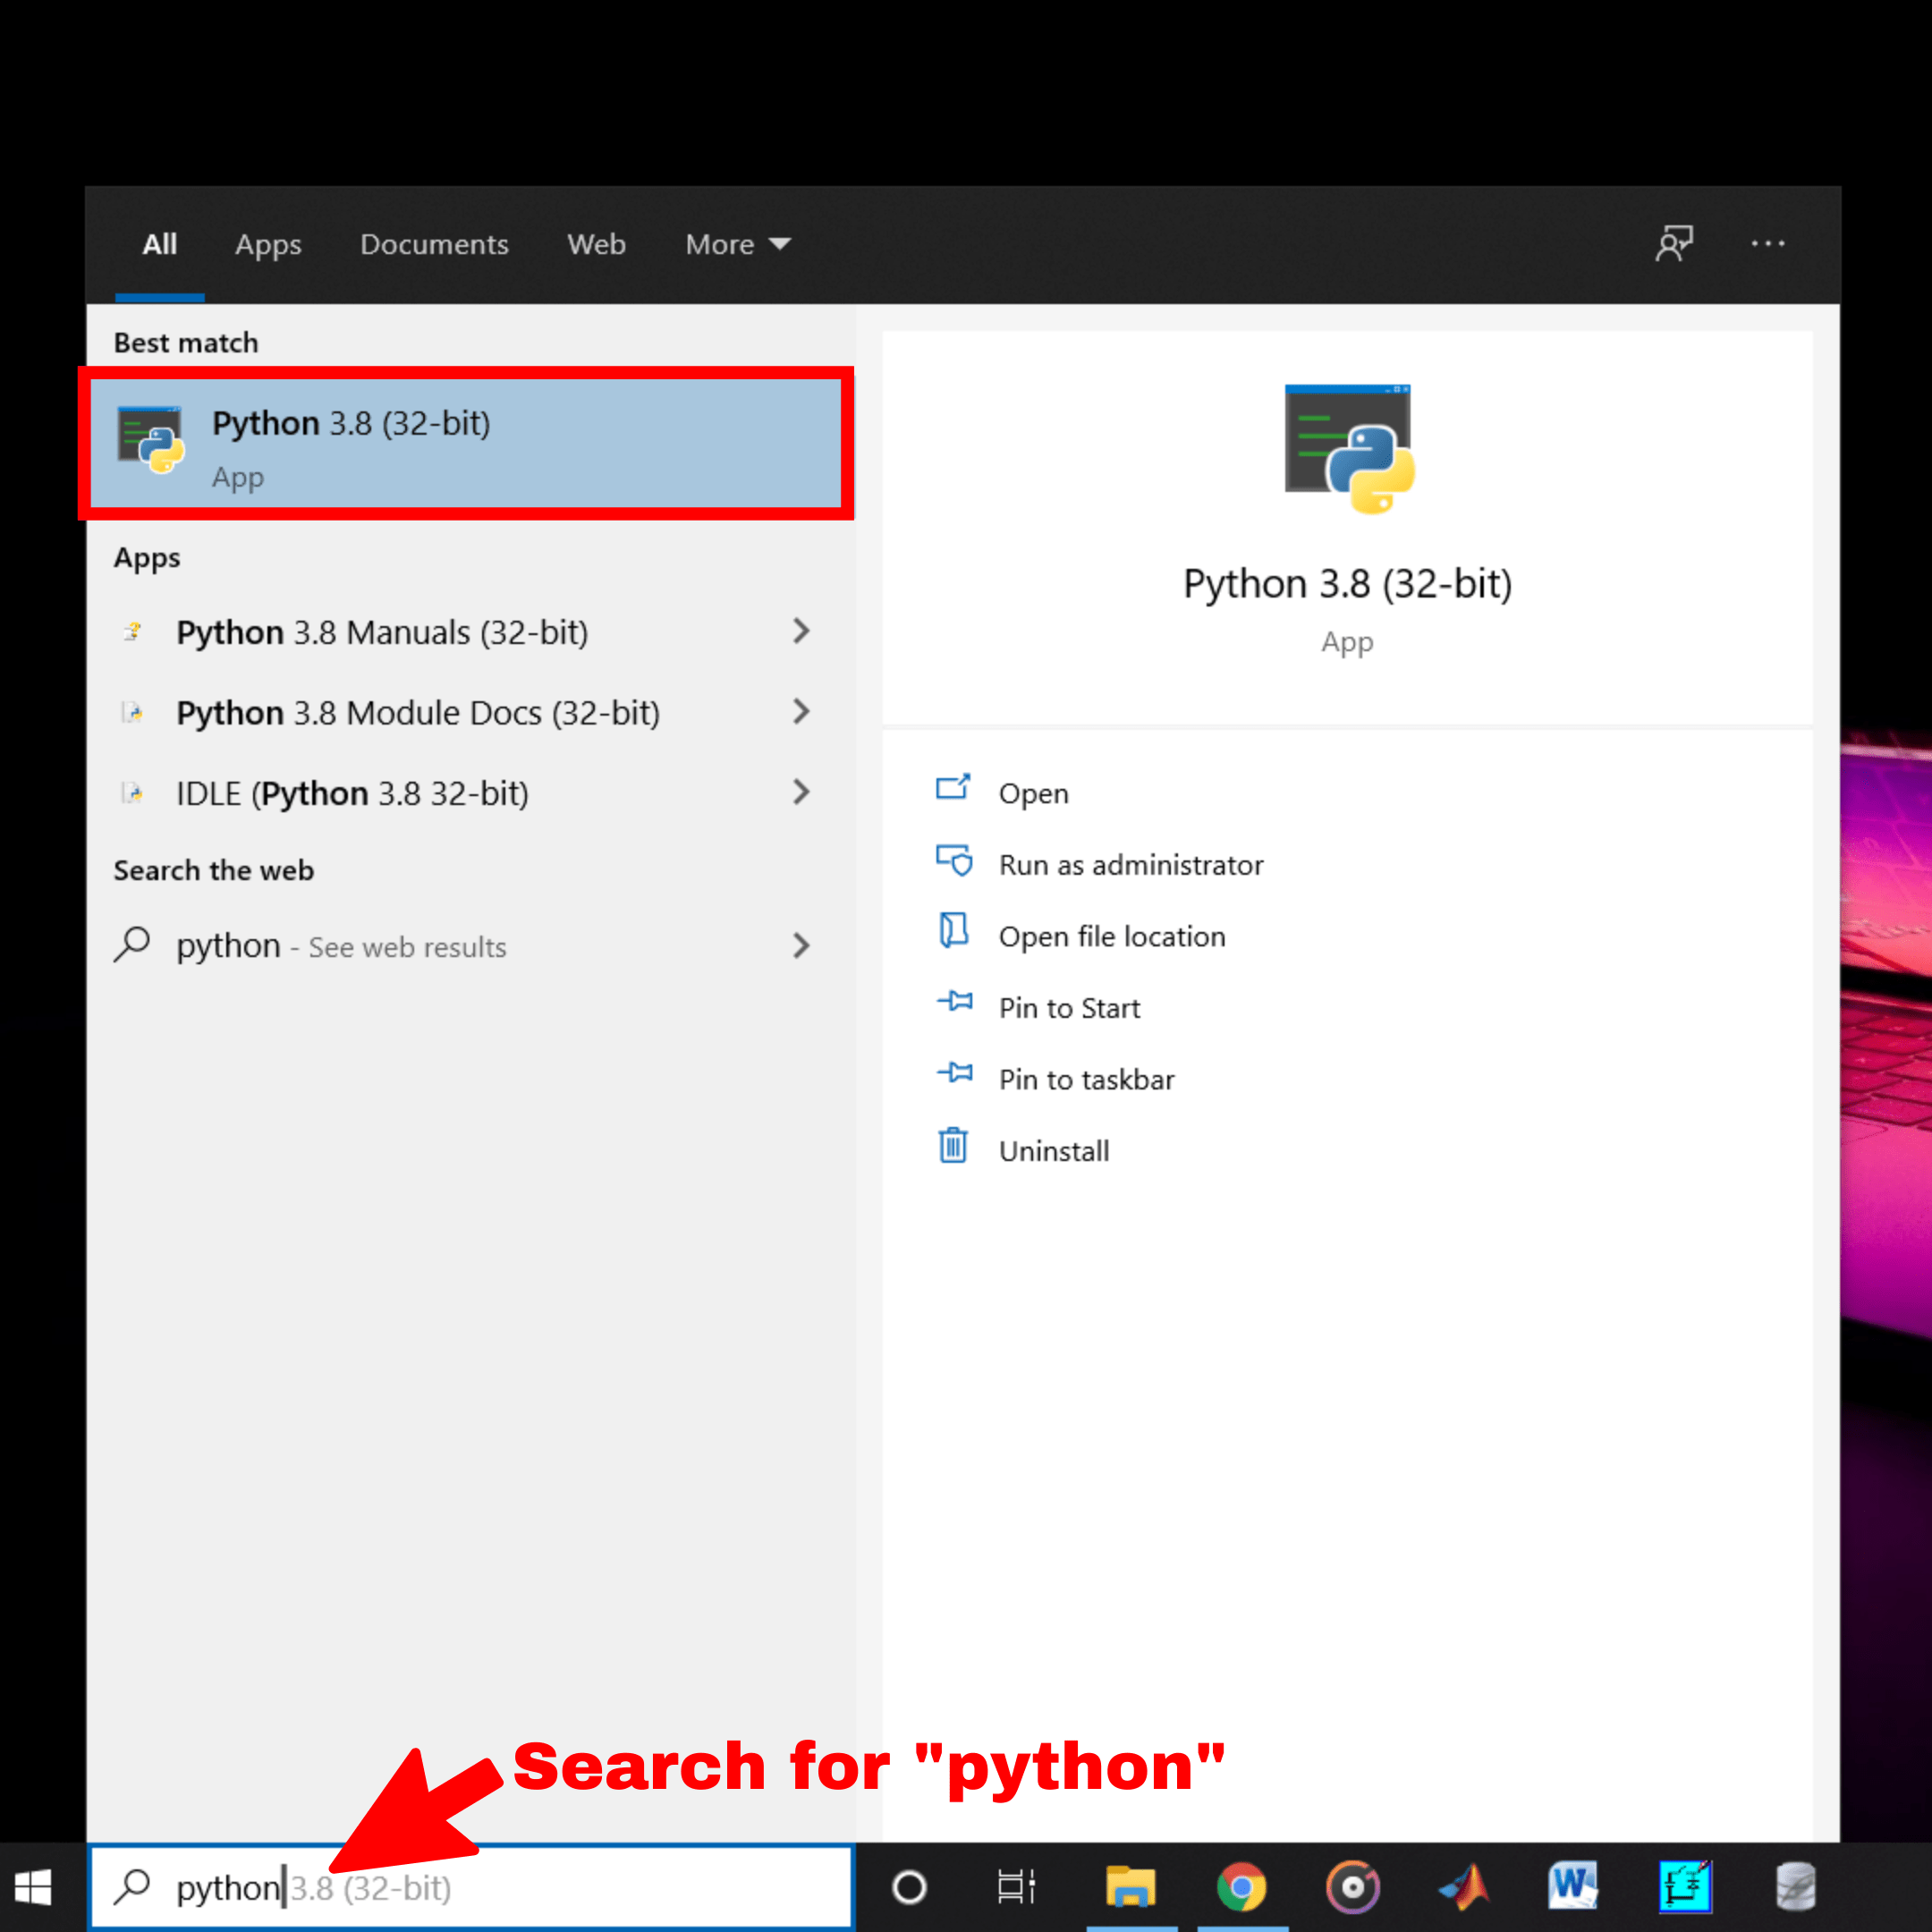Image resolution: width=1932 pixels, height=1932 pixels.
Task: Switch to the Documents tab
Action: click(x=434, y=244)
